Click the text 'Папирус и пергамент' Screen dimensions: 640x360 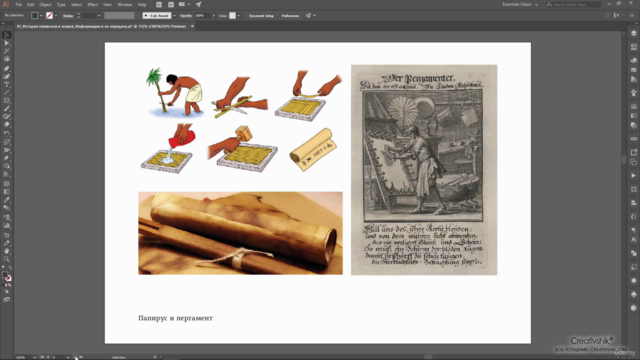[x=176, y=318]
